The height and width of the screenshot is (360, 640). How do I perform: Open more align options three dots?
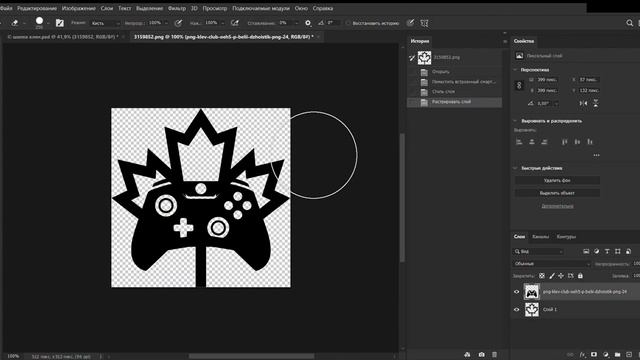click(x=596, y=155)
